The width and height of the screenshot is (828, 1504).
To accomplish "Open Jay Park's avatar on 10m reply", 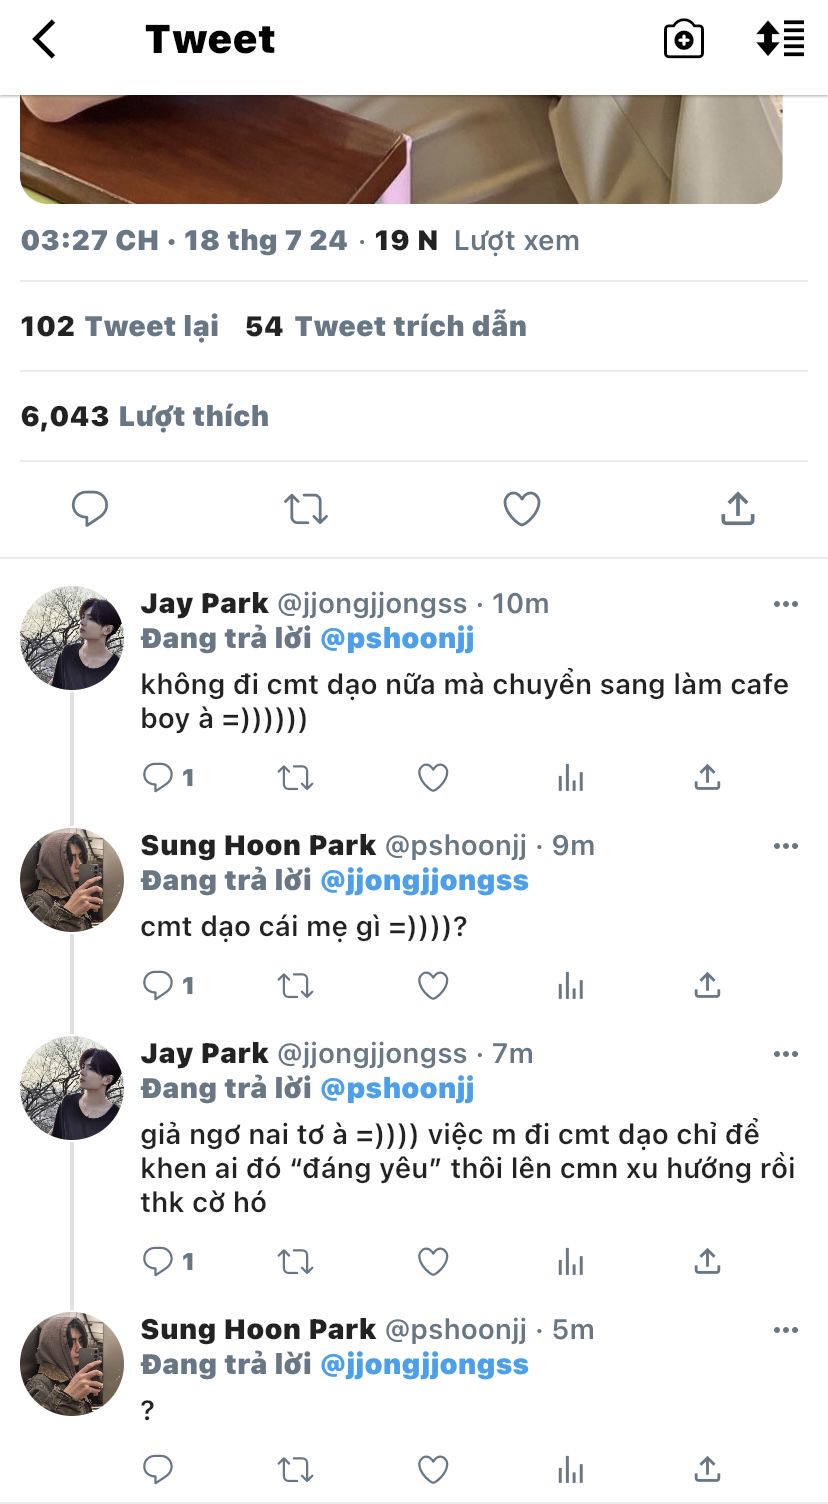I will coord(71,638).
